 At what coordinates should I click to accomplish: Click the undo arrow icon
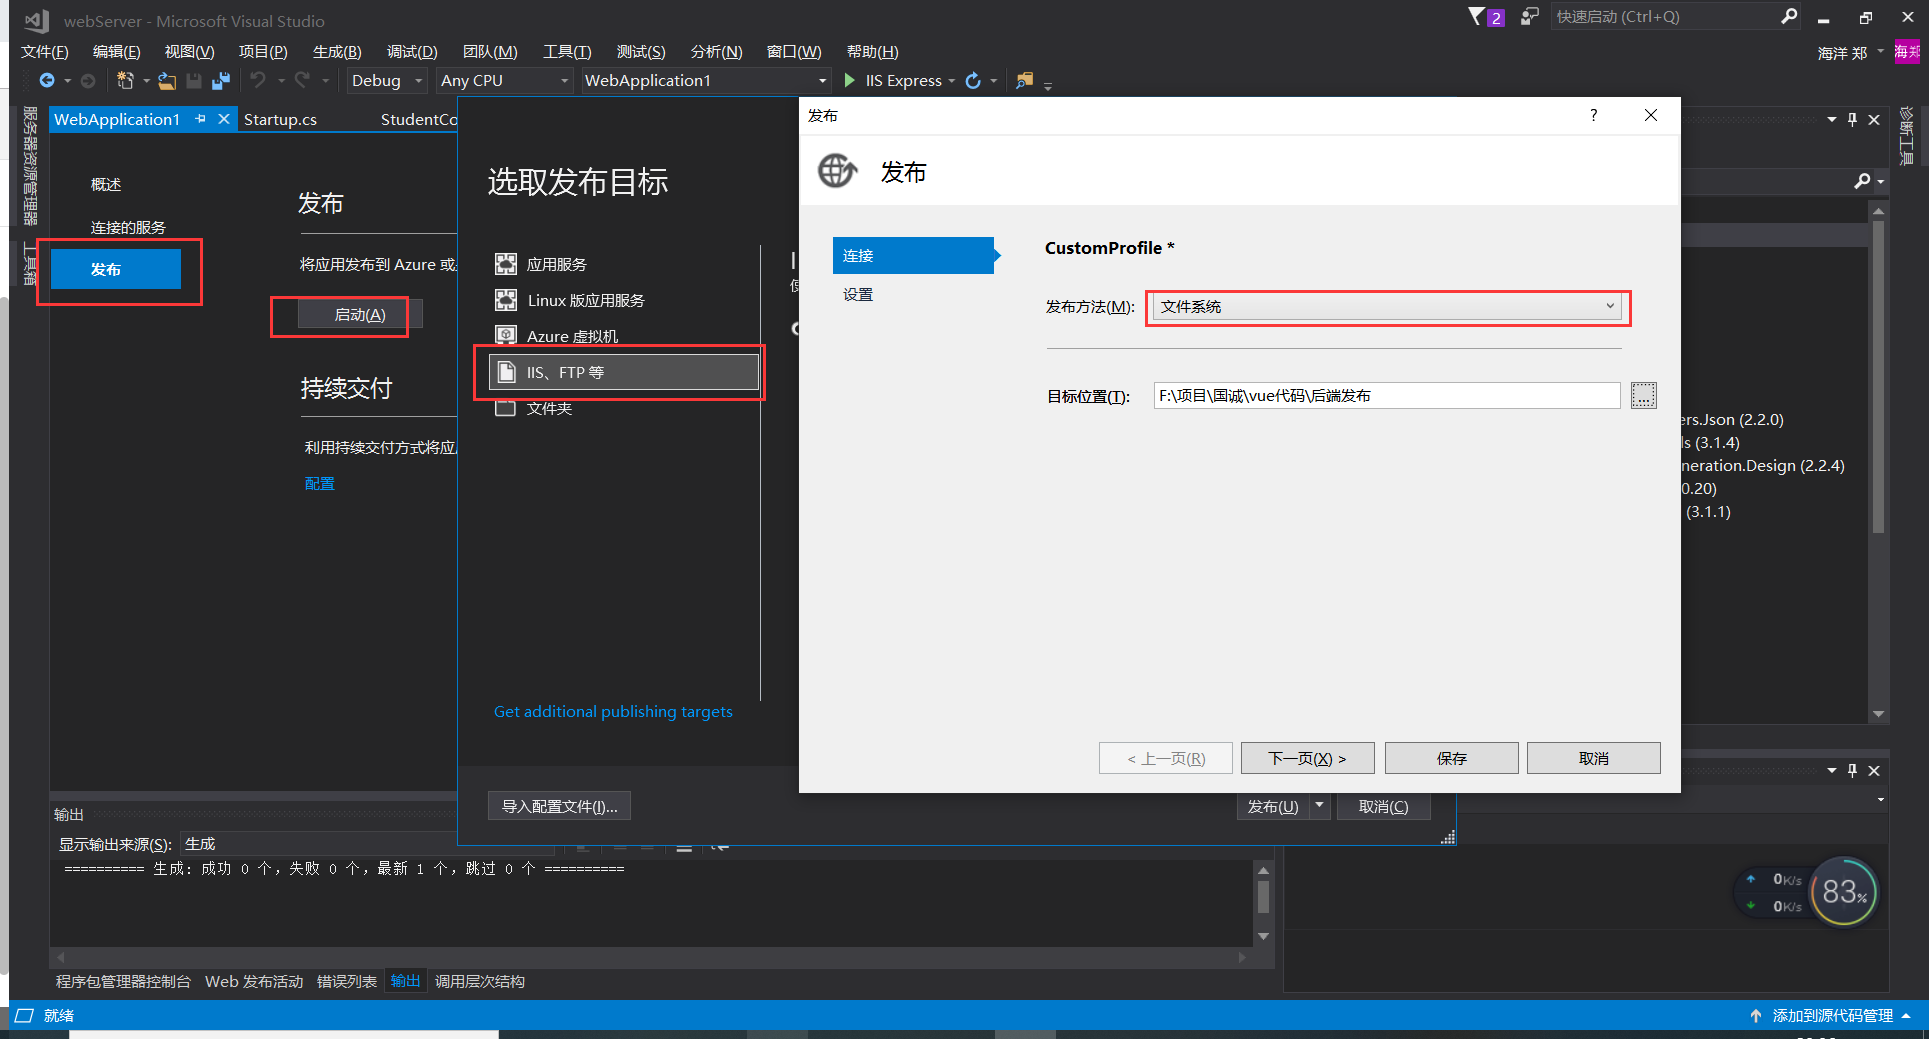point(258,80)
